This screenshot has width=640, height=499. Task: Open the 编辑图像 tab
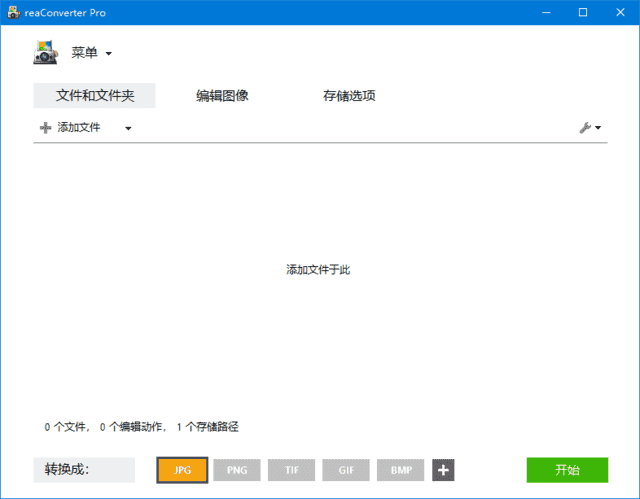pos(222,96)
